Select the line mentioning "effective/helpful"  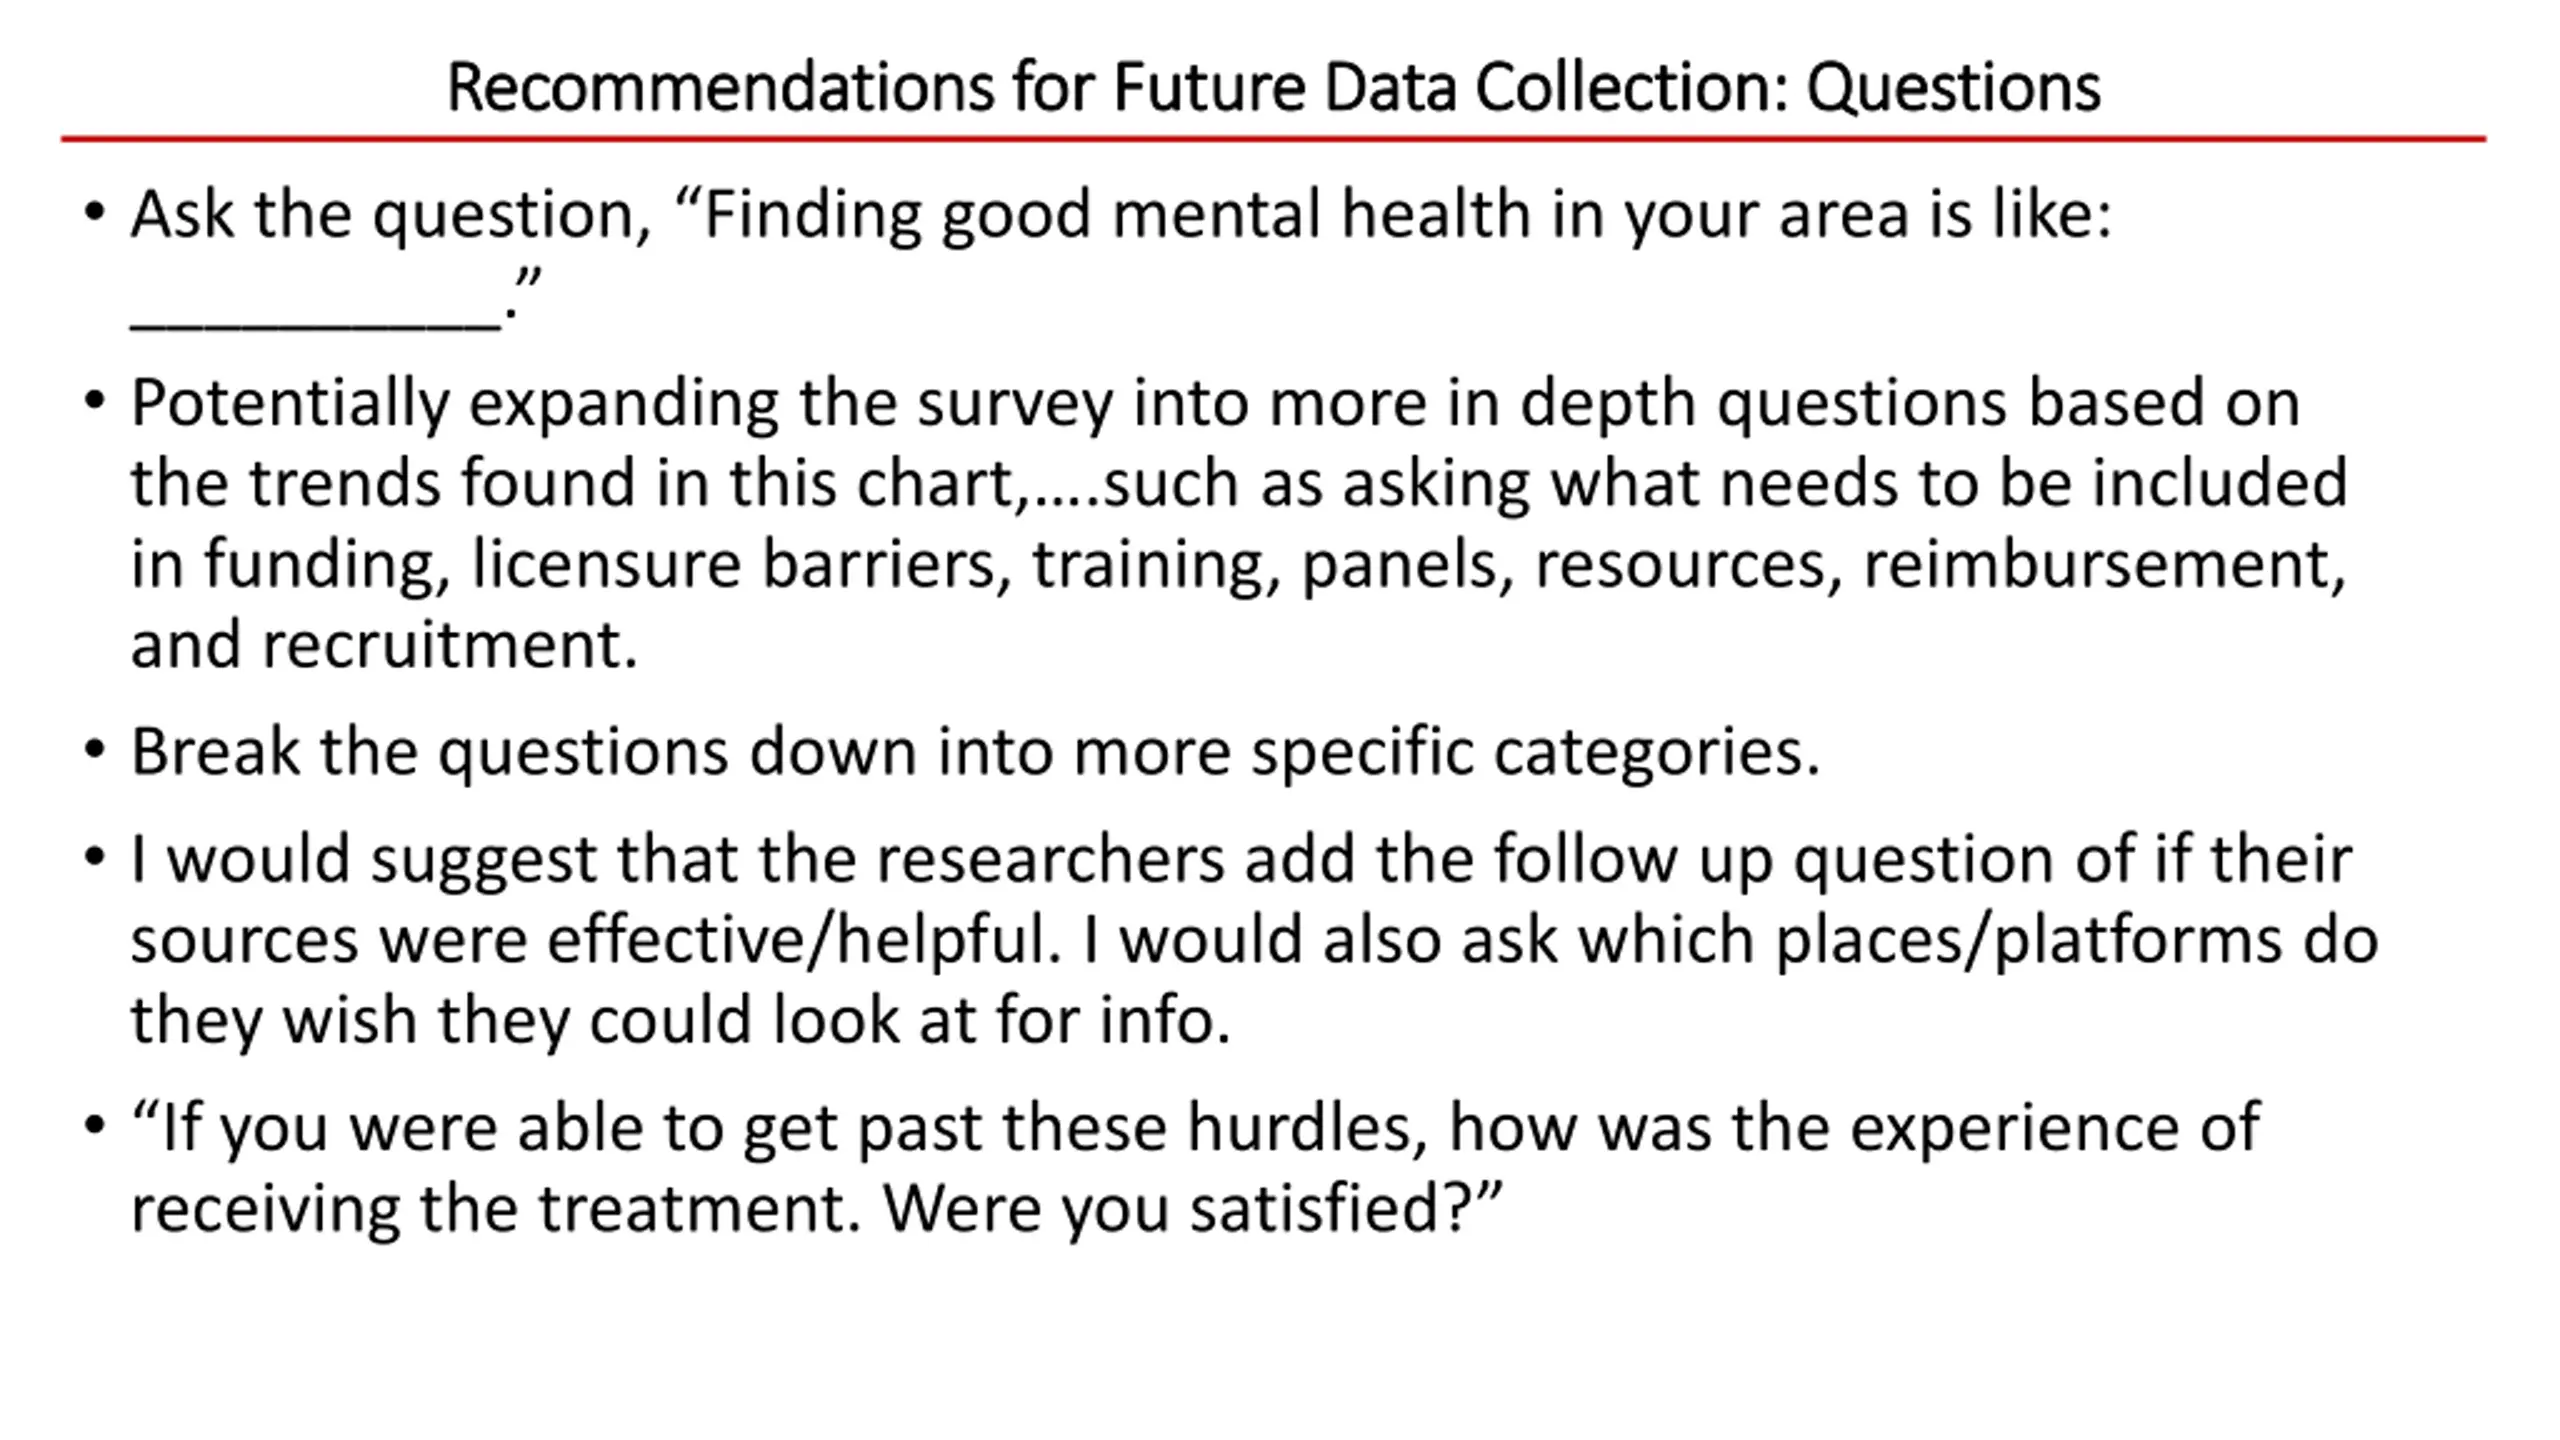click(x=1254, y=940)
